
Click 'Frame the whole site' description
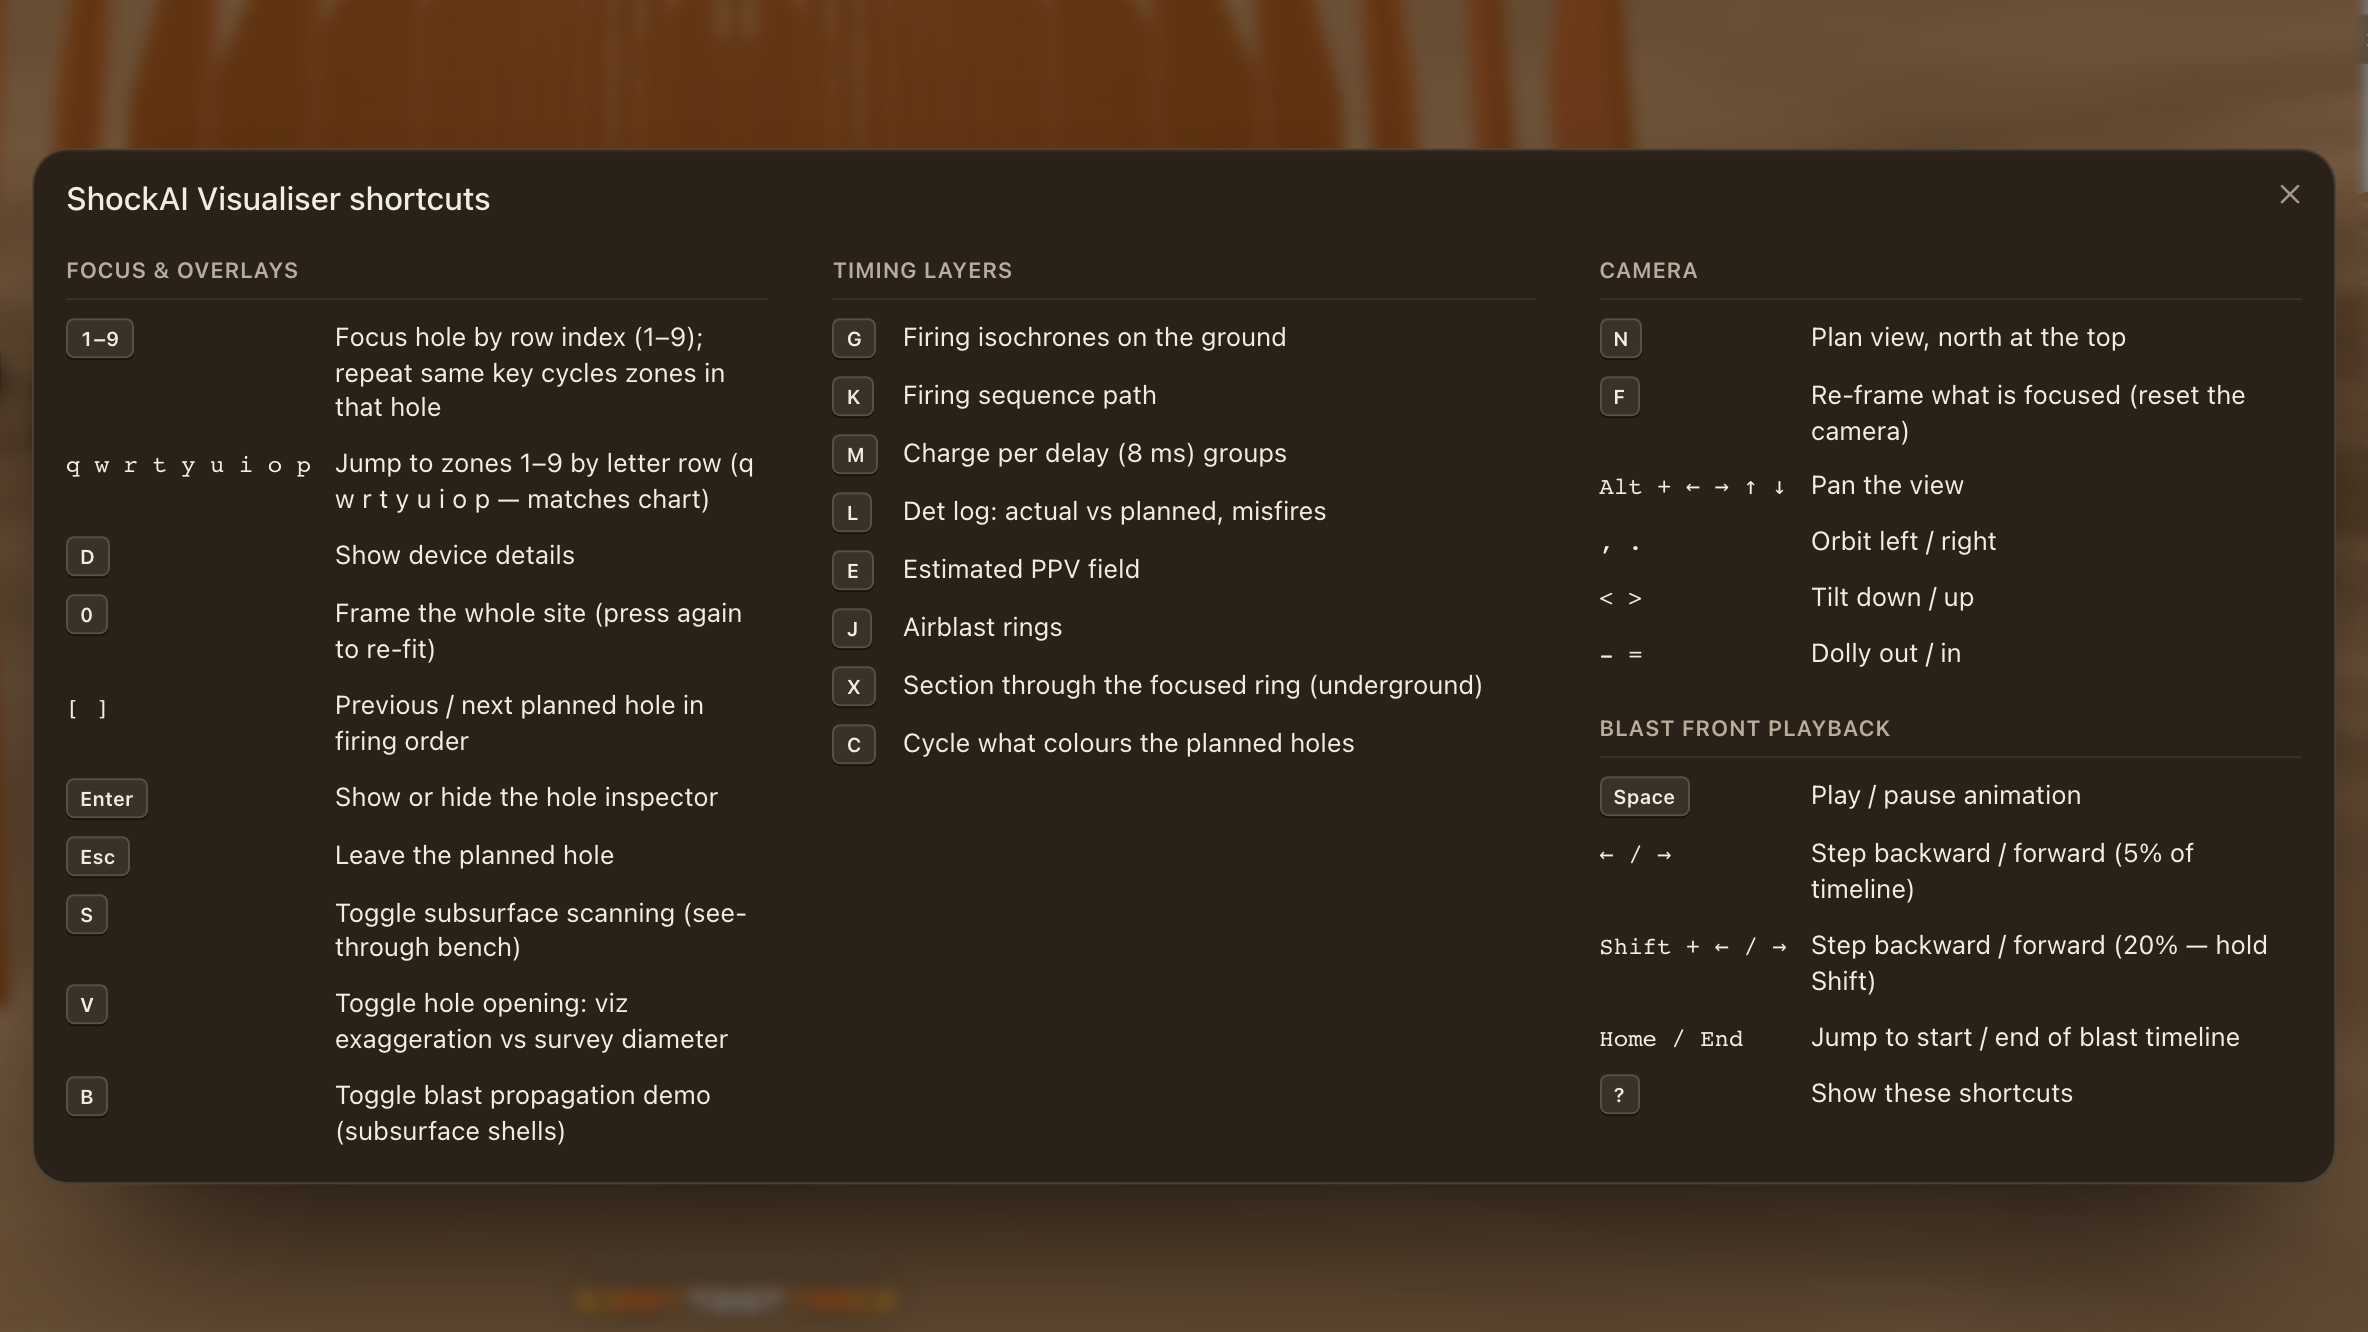pos(538,631)
